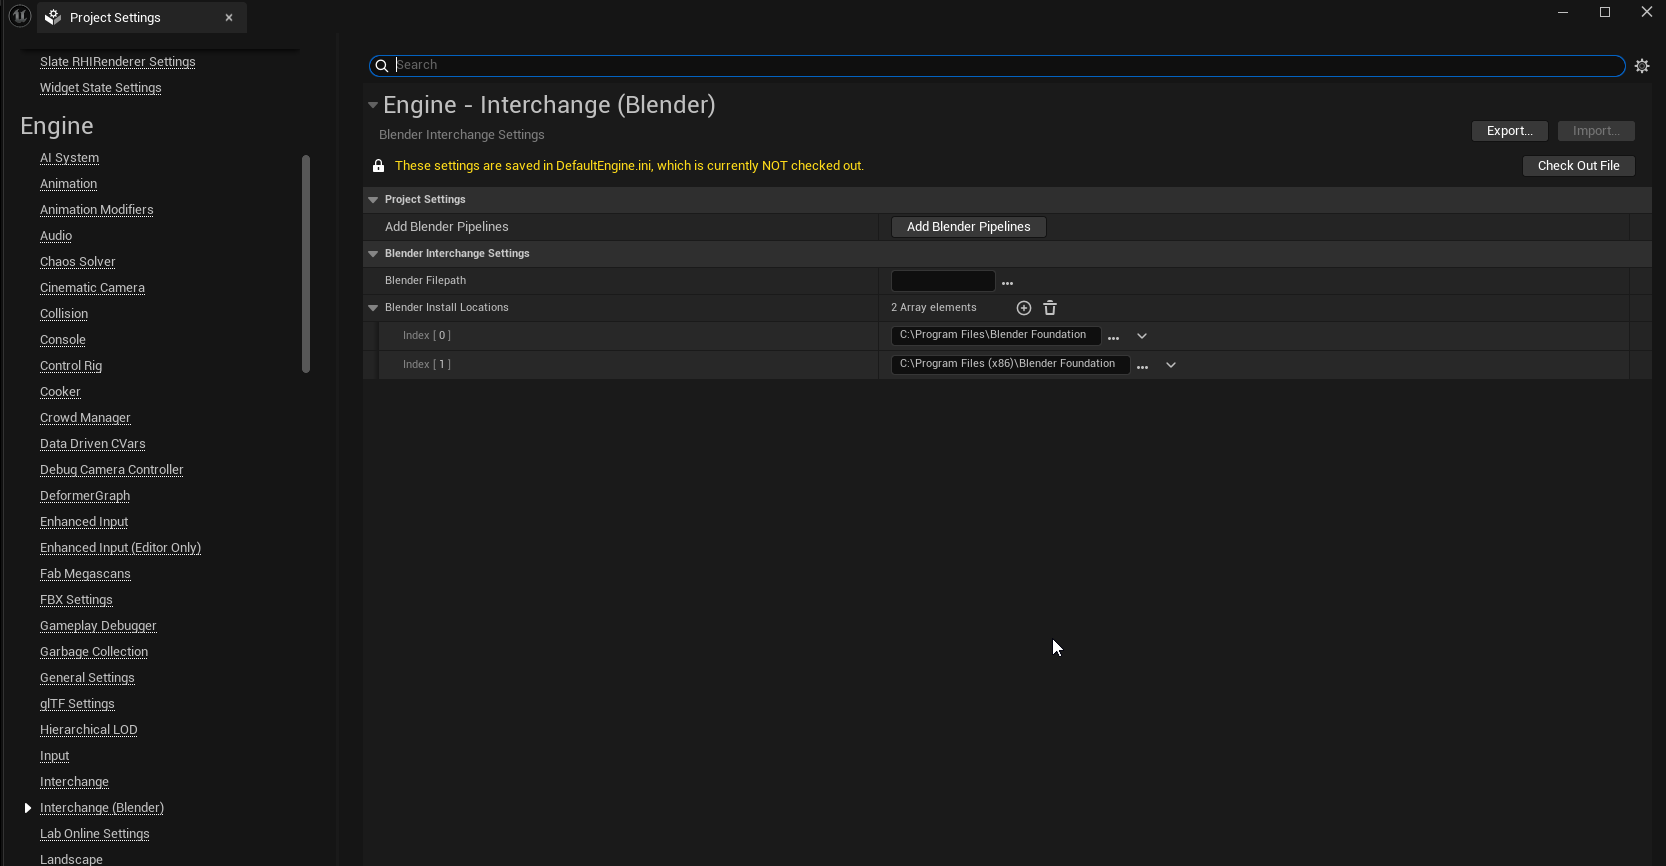Screen dimensions: 1666x866
Task: Browse path for Index [ 1 ]
Action: pyautogui.click(x=1142, y=367)
